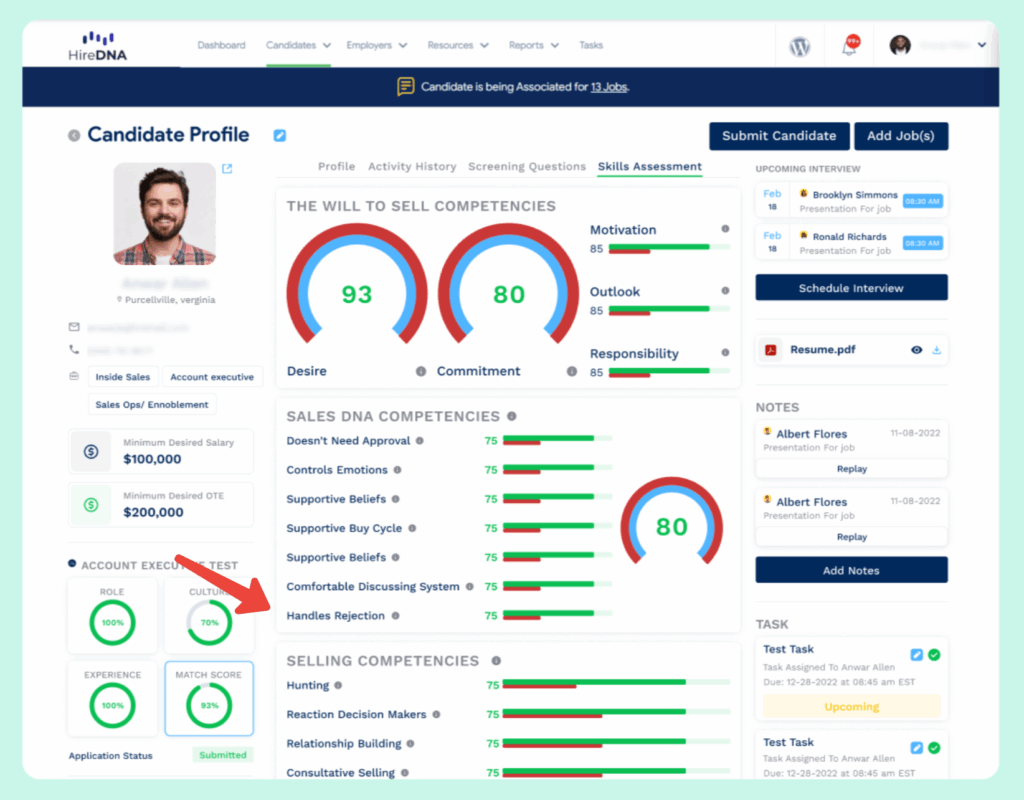Expand the Candidates dropdown menu
This screenshot has width=1024, height=800.
(x=298, y=45)
